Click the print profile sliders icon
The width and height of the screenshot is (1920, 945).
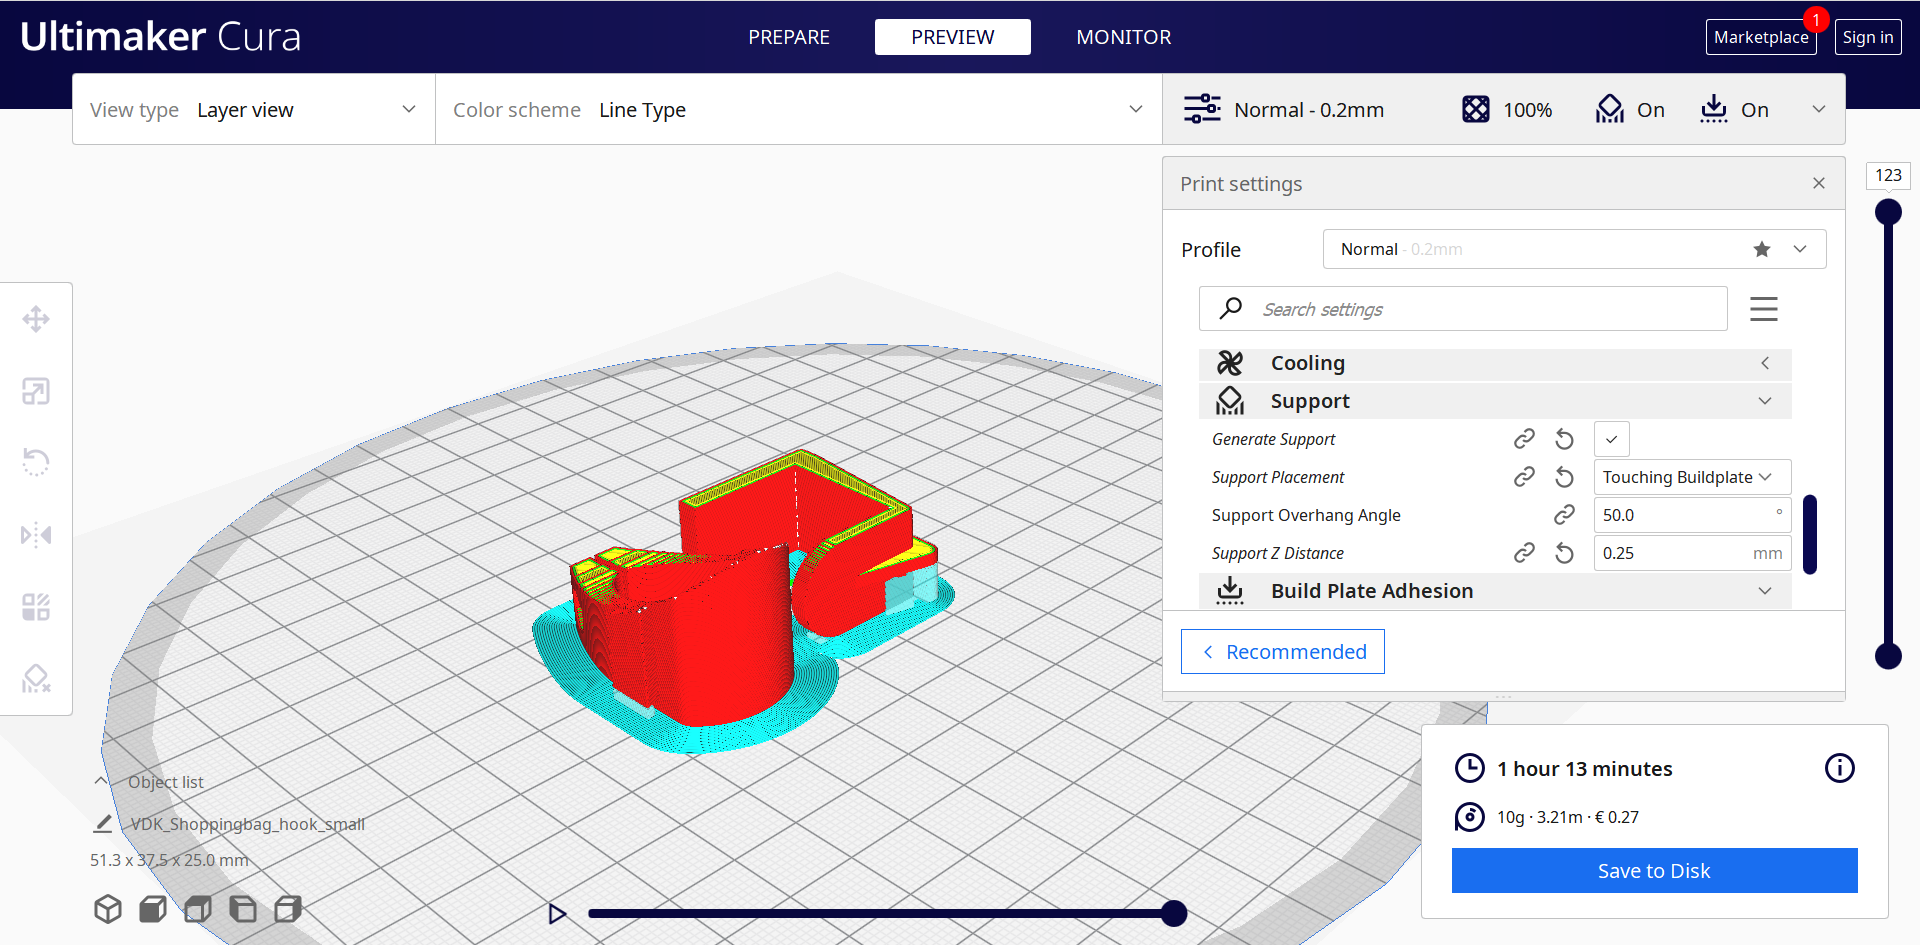tap(1202, 109)
